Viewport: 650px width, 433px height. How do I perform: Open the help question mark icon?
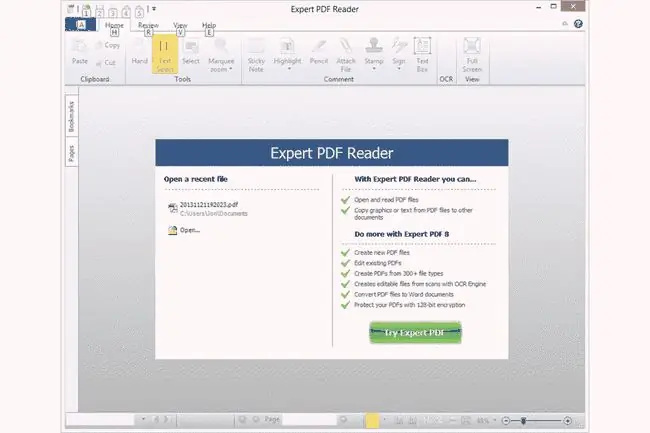click(578, 24)
